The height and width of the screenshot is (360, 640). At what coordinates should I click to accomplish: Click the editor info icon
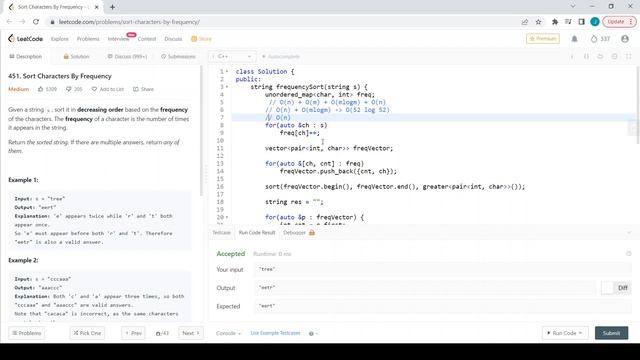(x=572, y=56)
